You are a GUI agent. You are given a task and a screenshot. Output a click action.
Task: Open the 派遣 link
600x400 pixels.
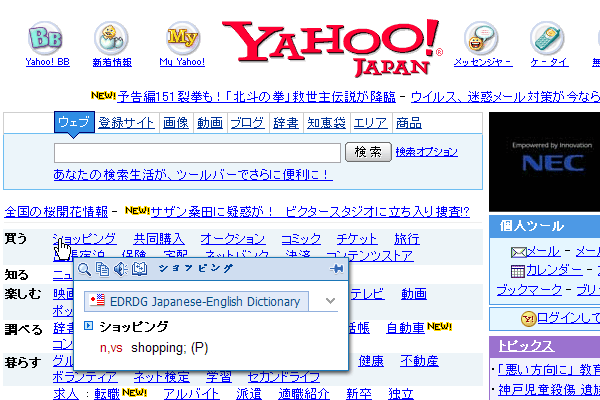[x=249, y=394]
